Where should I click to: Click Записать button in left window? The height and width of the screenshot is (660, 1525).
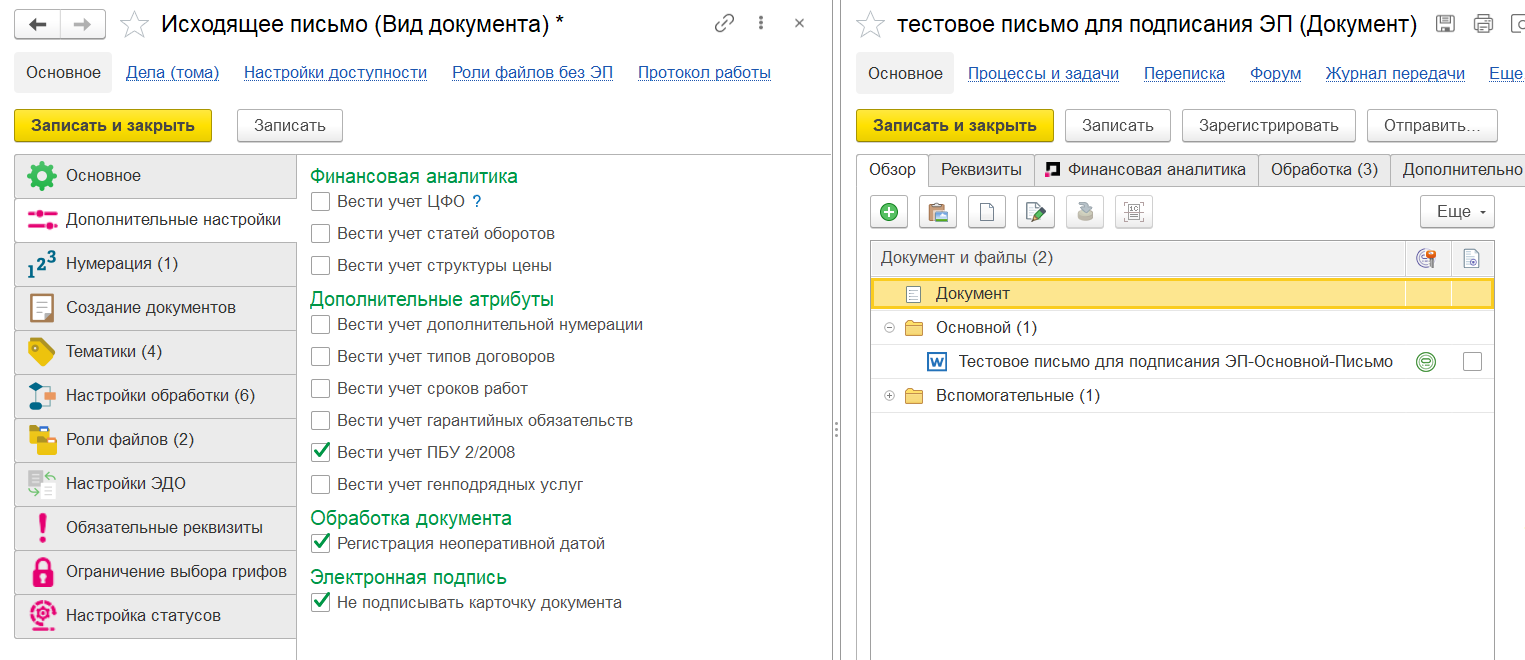[290, 126]
